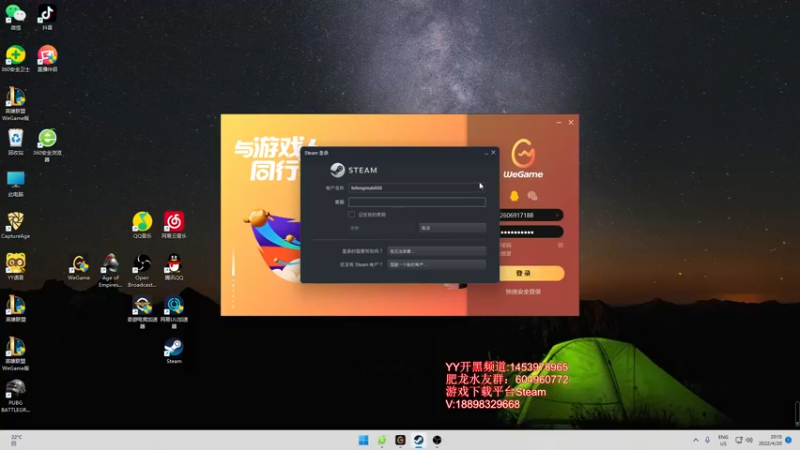
Task: Open the 360安全浏览器 desktop shortcut
Action: point(47,145)
